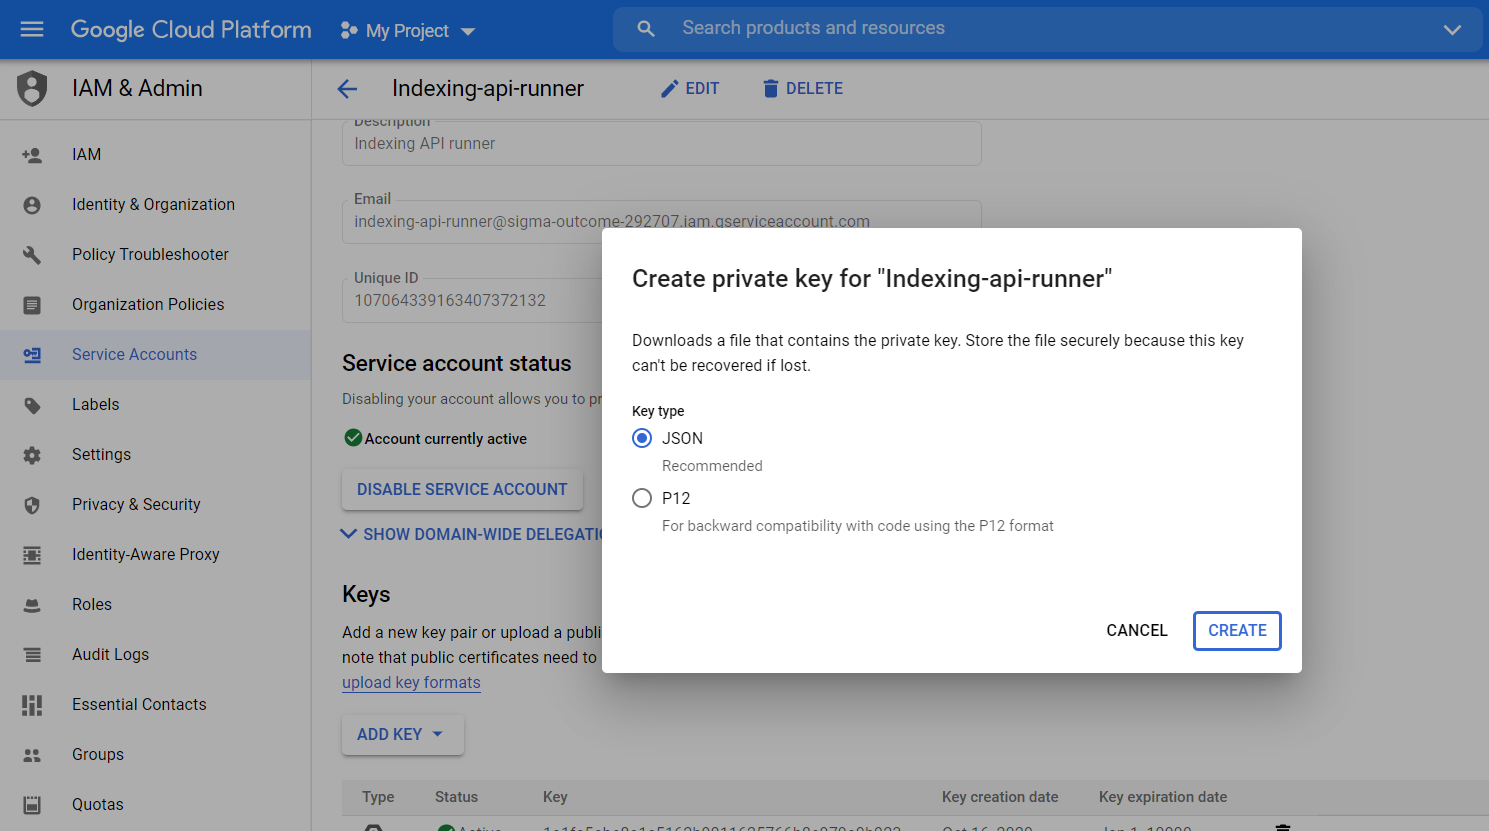Viewport: 1489px width, 831px height.
Task: Click the Groups people icon
Action: click(x=32, y=755)
